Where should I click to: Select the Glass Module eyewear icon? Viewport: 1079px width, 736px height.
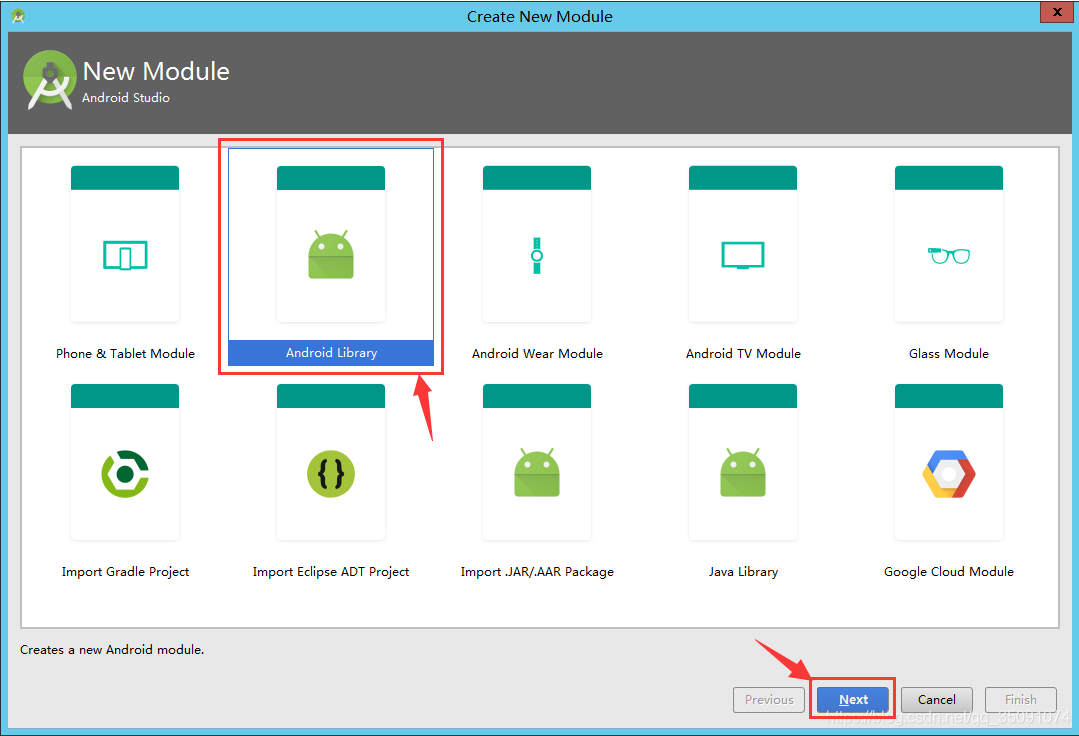(948, 255)
